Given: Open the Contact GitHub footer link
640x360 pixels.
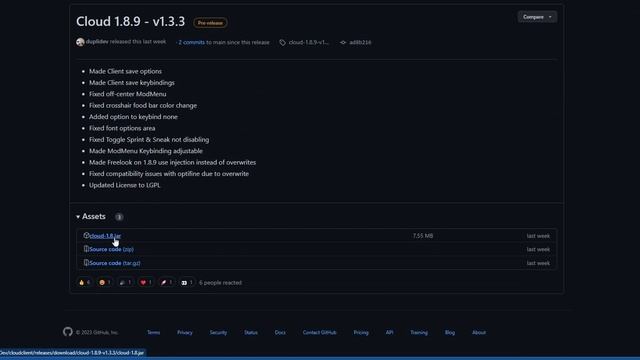Looking at the screenshot, I should (320, 333).
